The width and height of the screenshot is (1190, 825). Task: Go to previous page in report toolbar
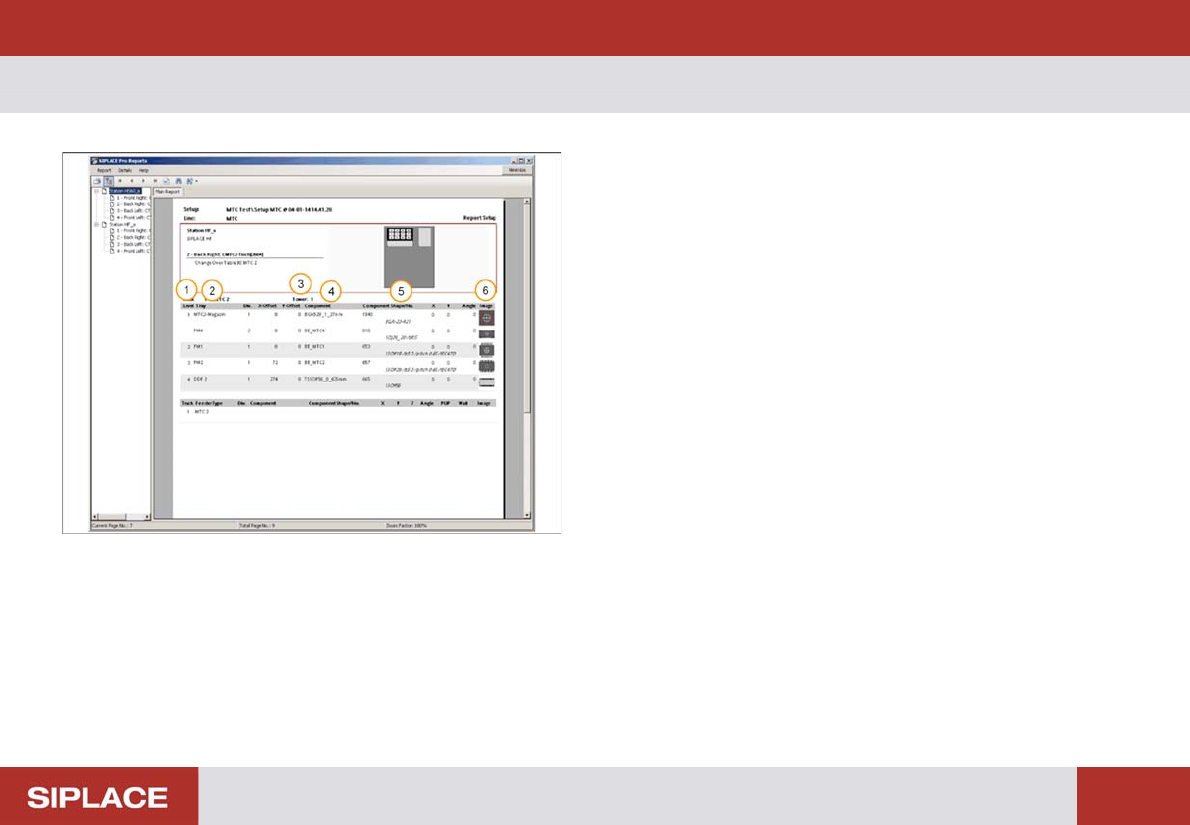[131, 181]
